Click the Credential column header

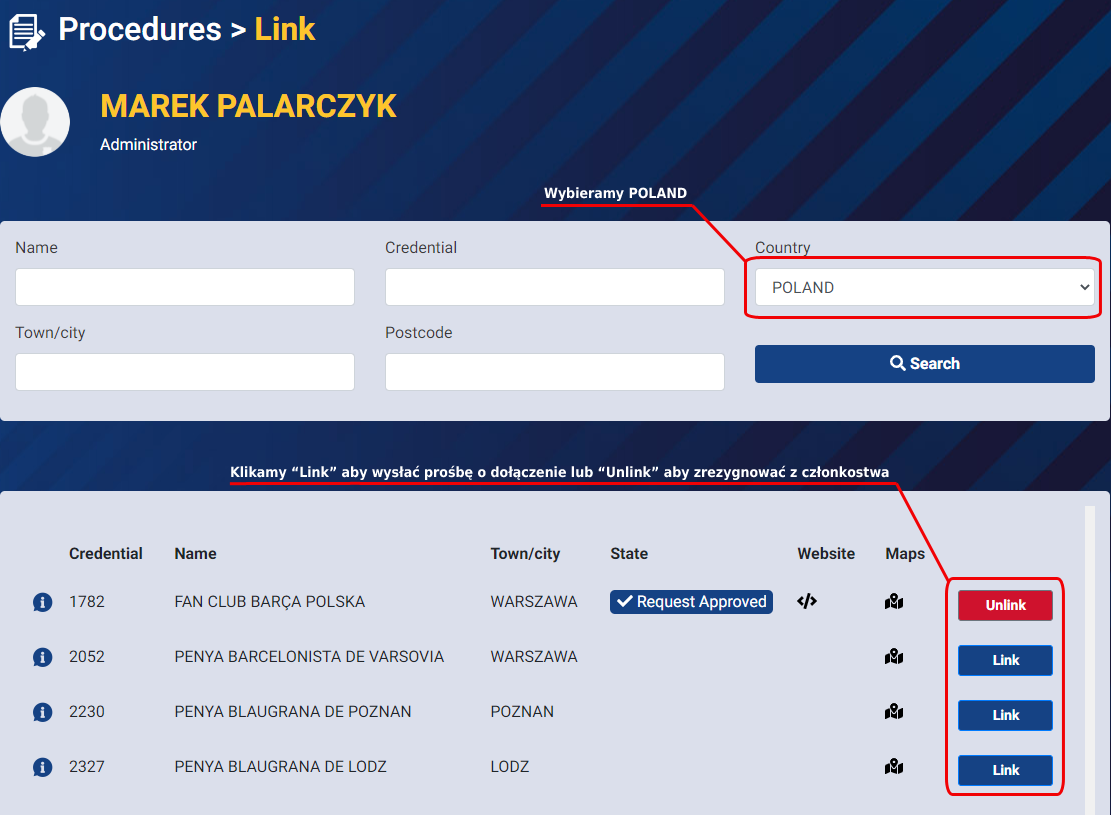pyautogui.click(x=106, y=553)
